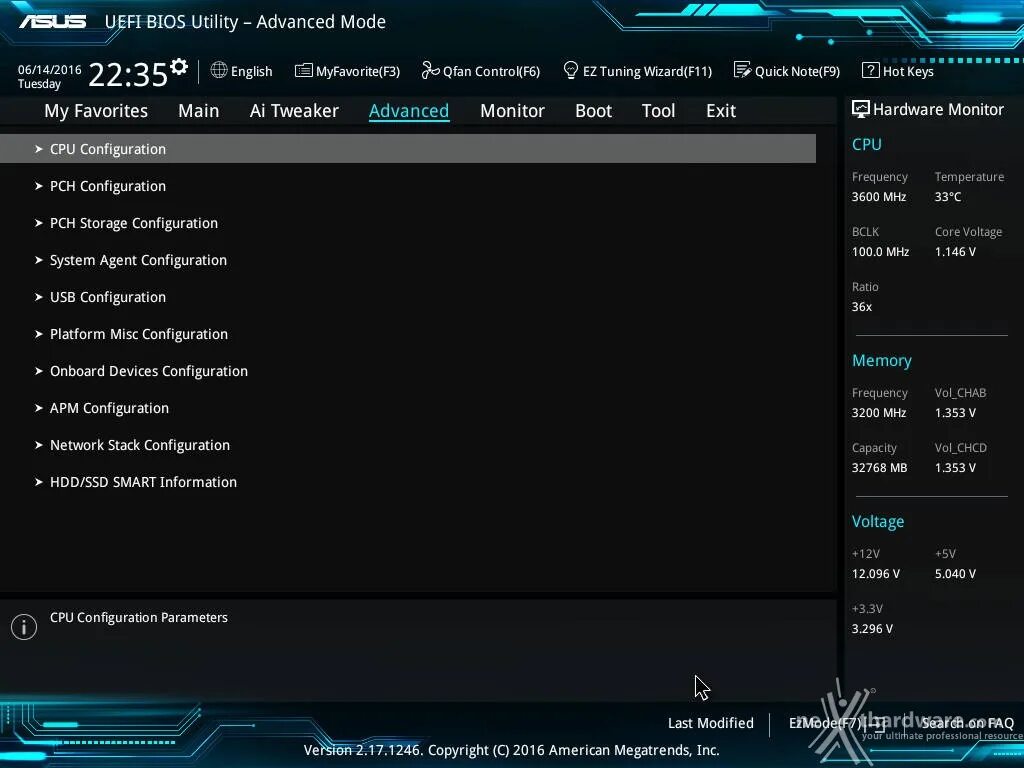1024x768 pixels.
Task: Click the globe language icon
Action: 219,70
